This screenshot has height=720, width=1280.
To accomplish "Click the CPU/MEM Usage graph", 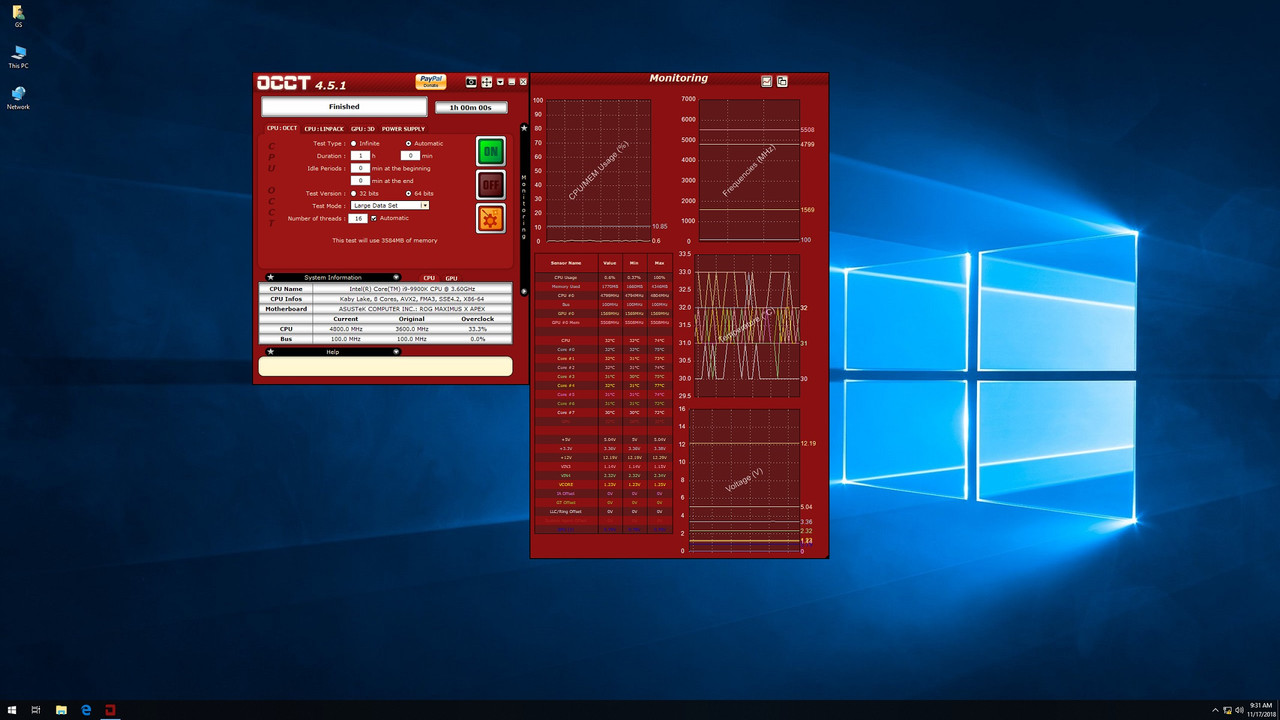I will click(x=598, y=170).
